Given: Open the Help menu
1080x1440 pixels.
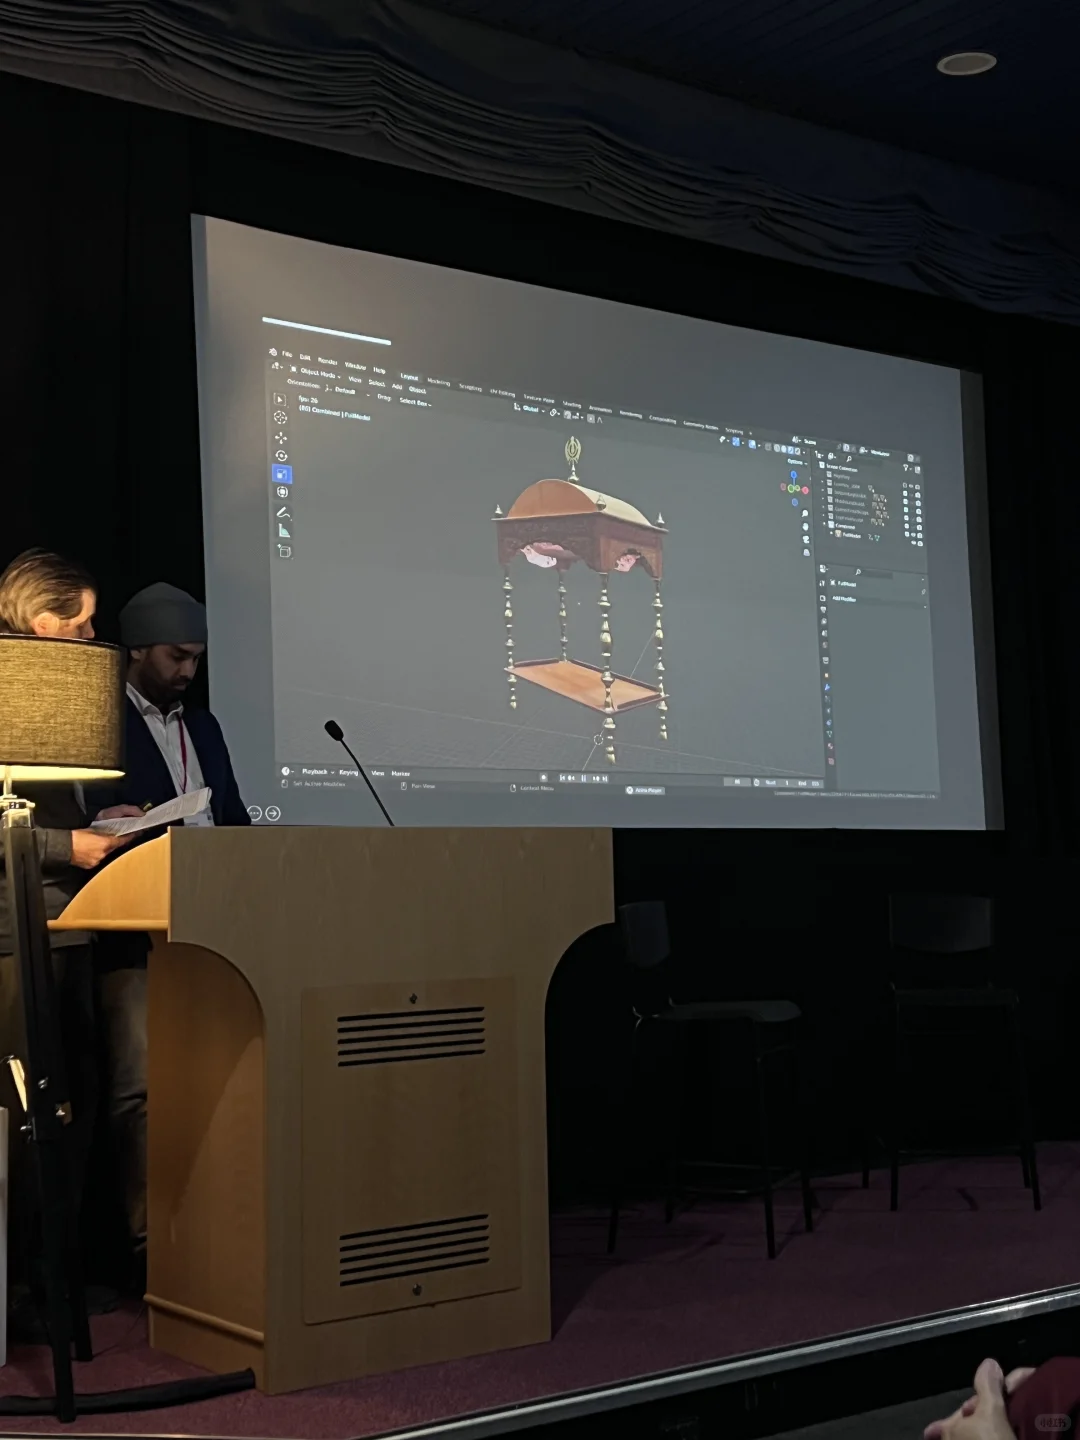Looking at the screenshot, I should (379, 370).
